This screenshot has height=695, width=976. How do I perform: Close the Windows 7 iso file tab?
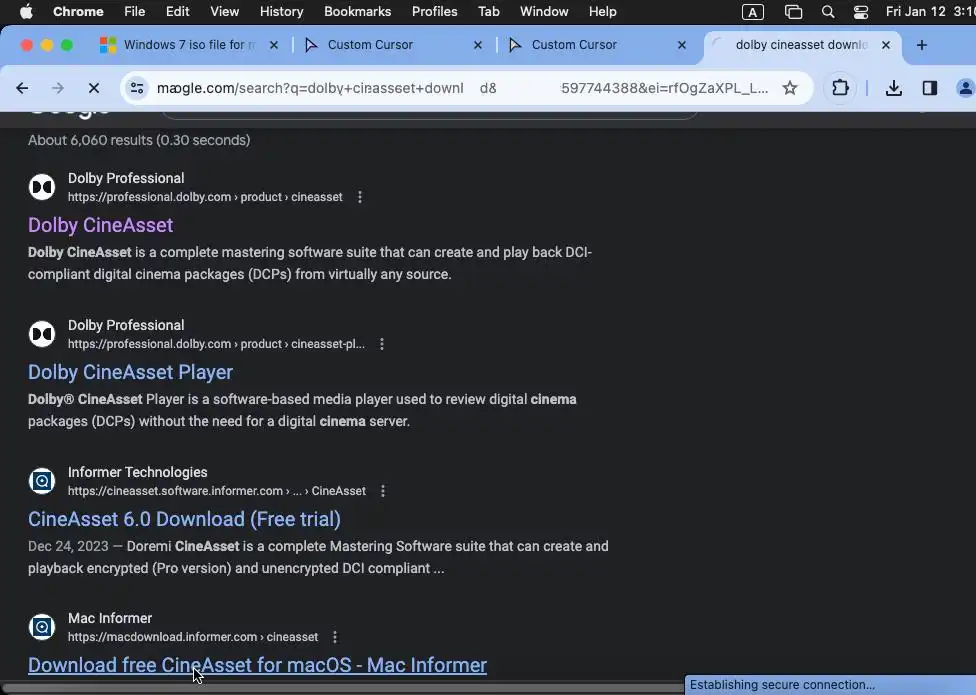coord(273,45)
